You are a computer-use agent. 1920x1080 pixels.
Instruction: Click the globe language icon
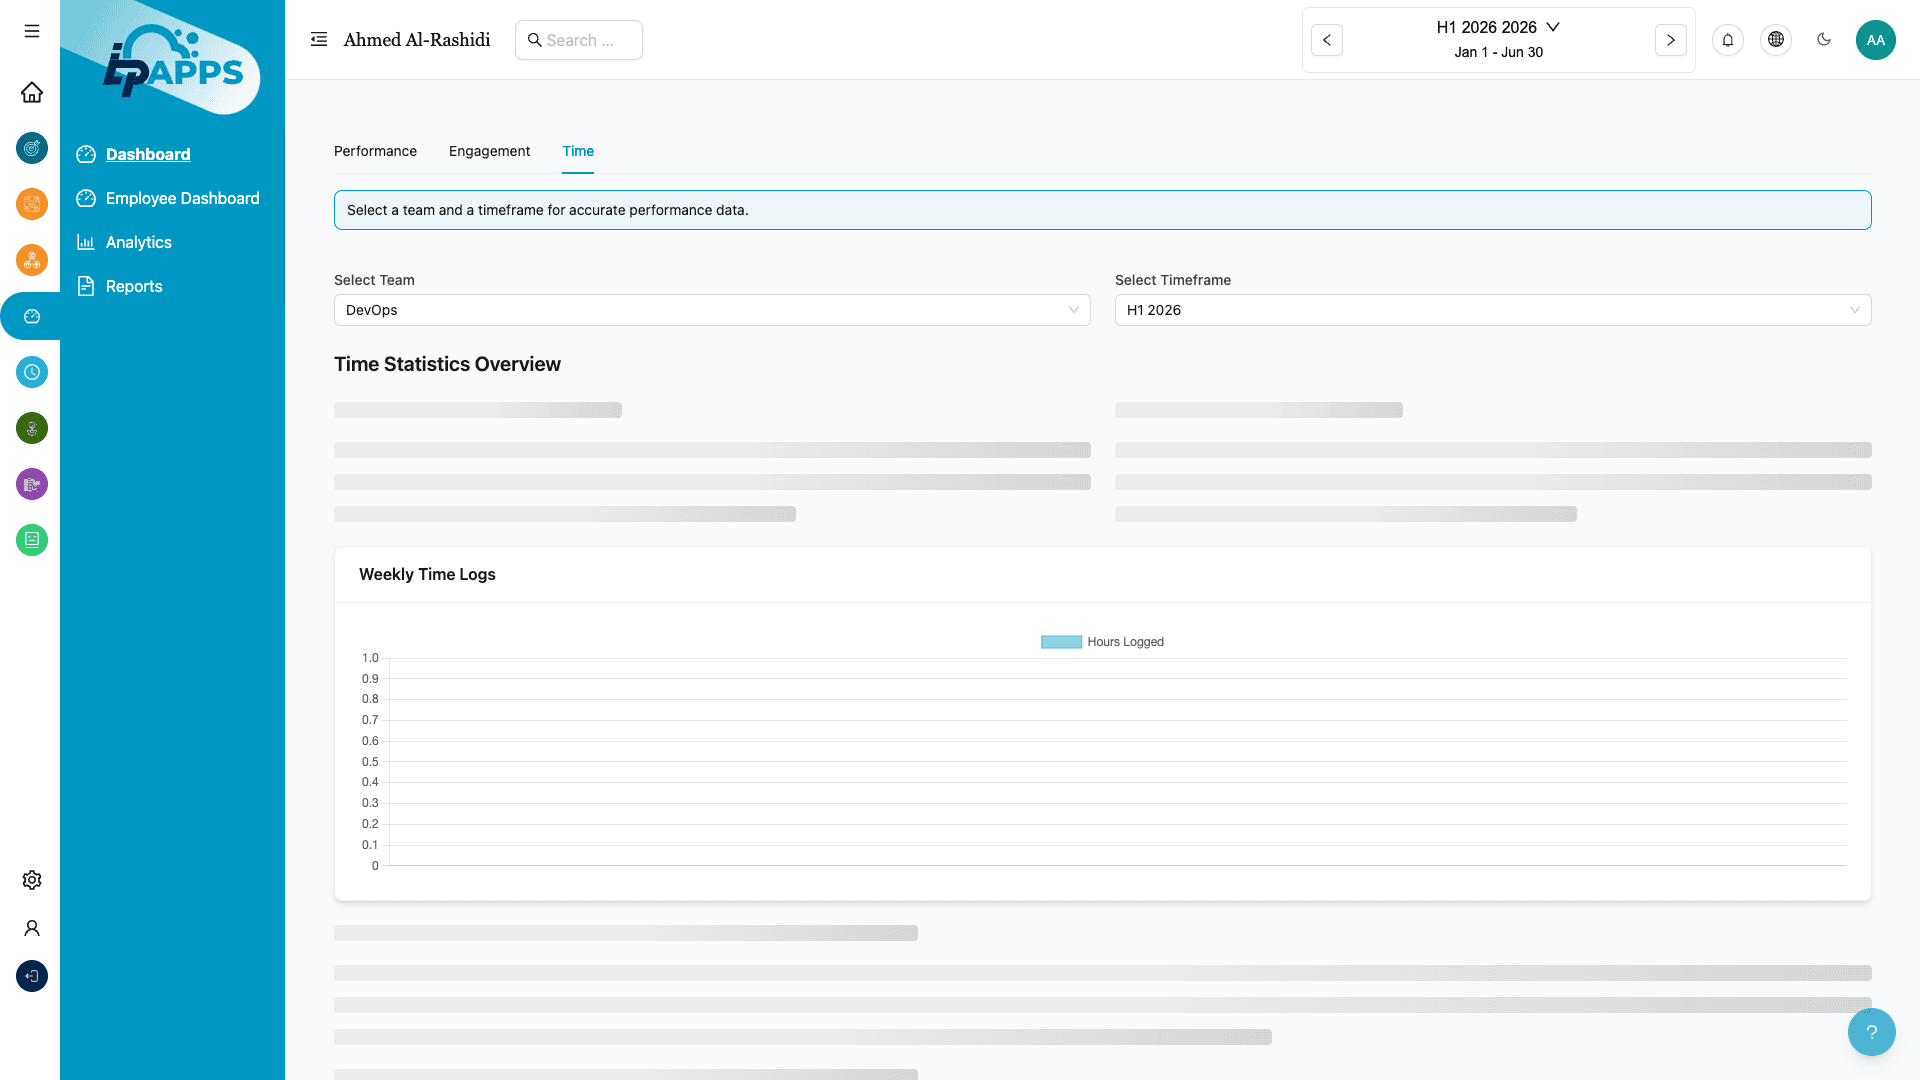coord(1775,40)
